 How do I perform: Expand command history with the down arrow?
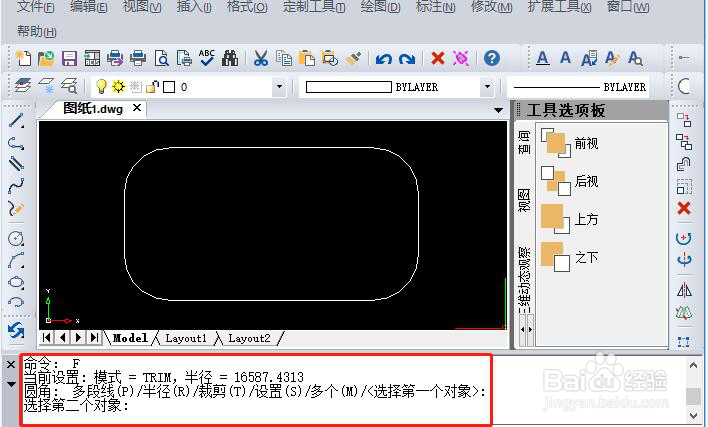(11, 384)
